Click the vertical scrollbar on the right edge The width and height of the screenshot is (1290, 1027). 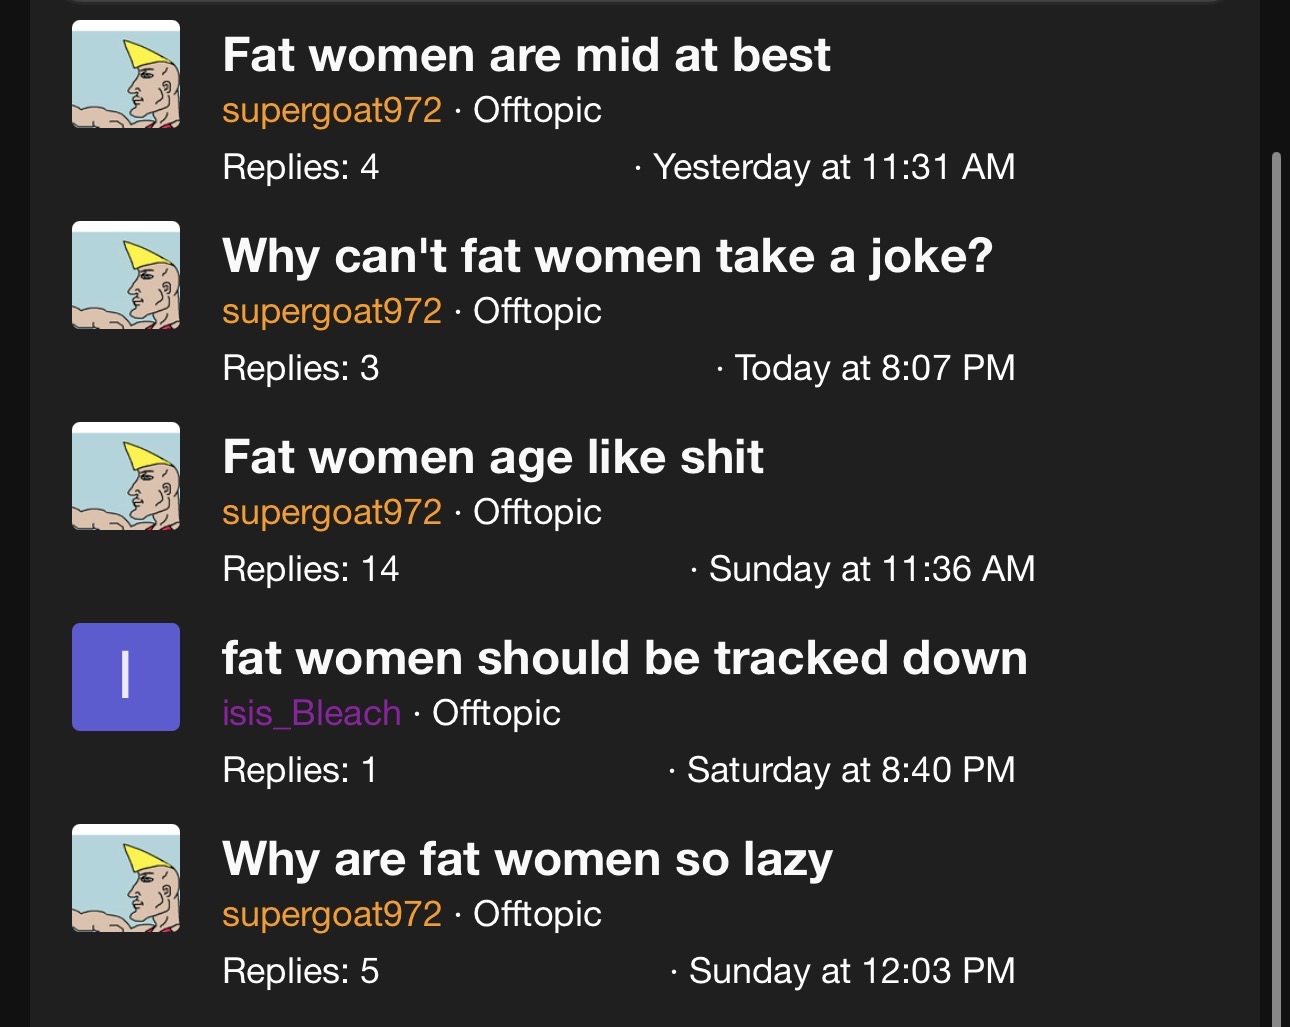pos(1275,589)
